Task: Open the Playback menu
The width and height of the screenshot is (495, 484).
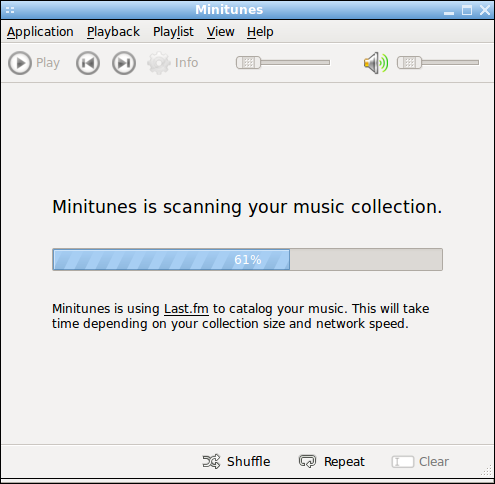Action: point(113,32)
